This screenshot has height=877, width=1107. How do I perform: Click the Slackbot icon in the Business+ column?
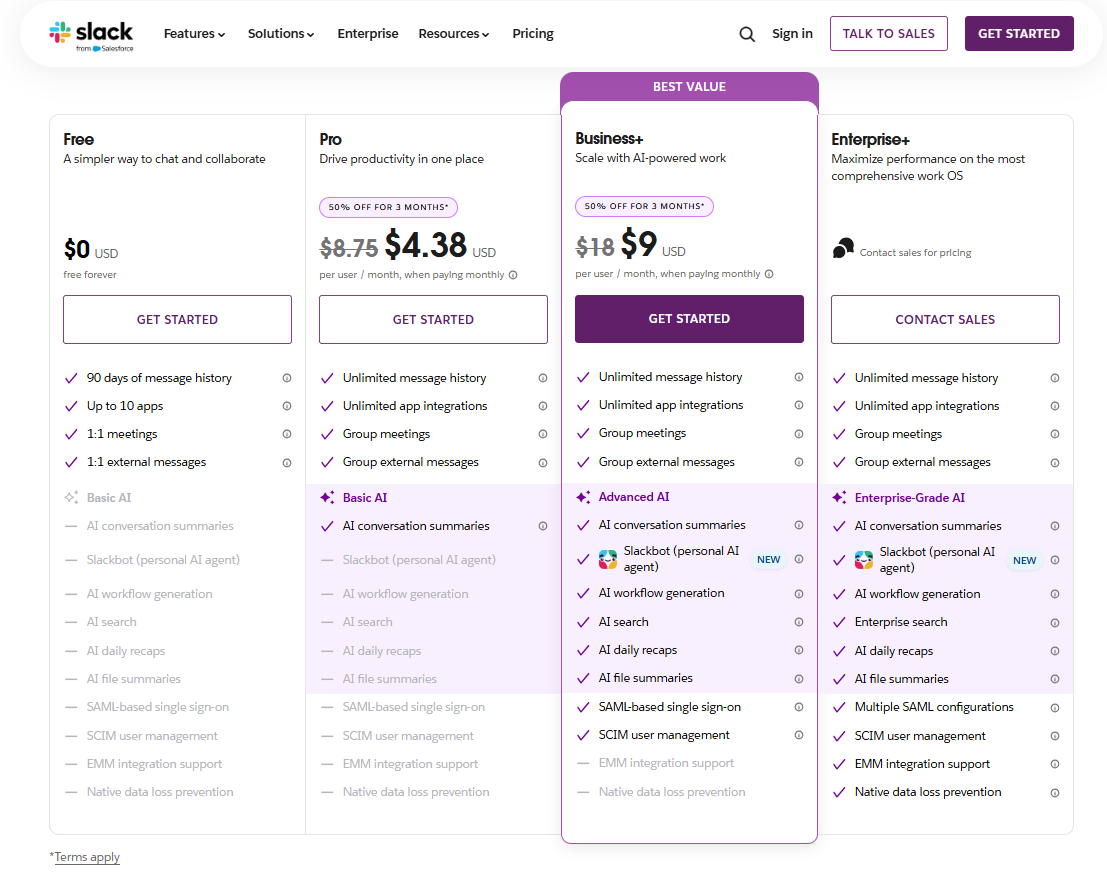point(608,559)
